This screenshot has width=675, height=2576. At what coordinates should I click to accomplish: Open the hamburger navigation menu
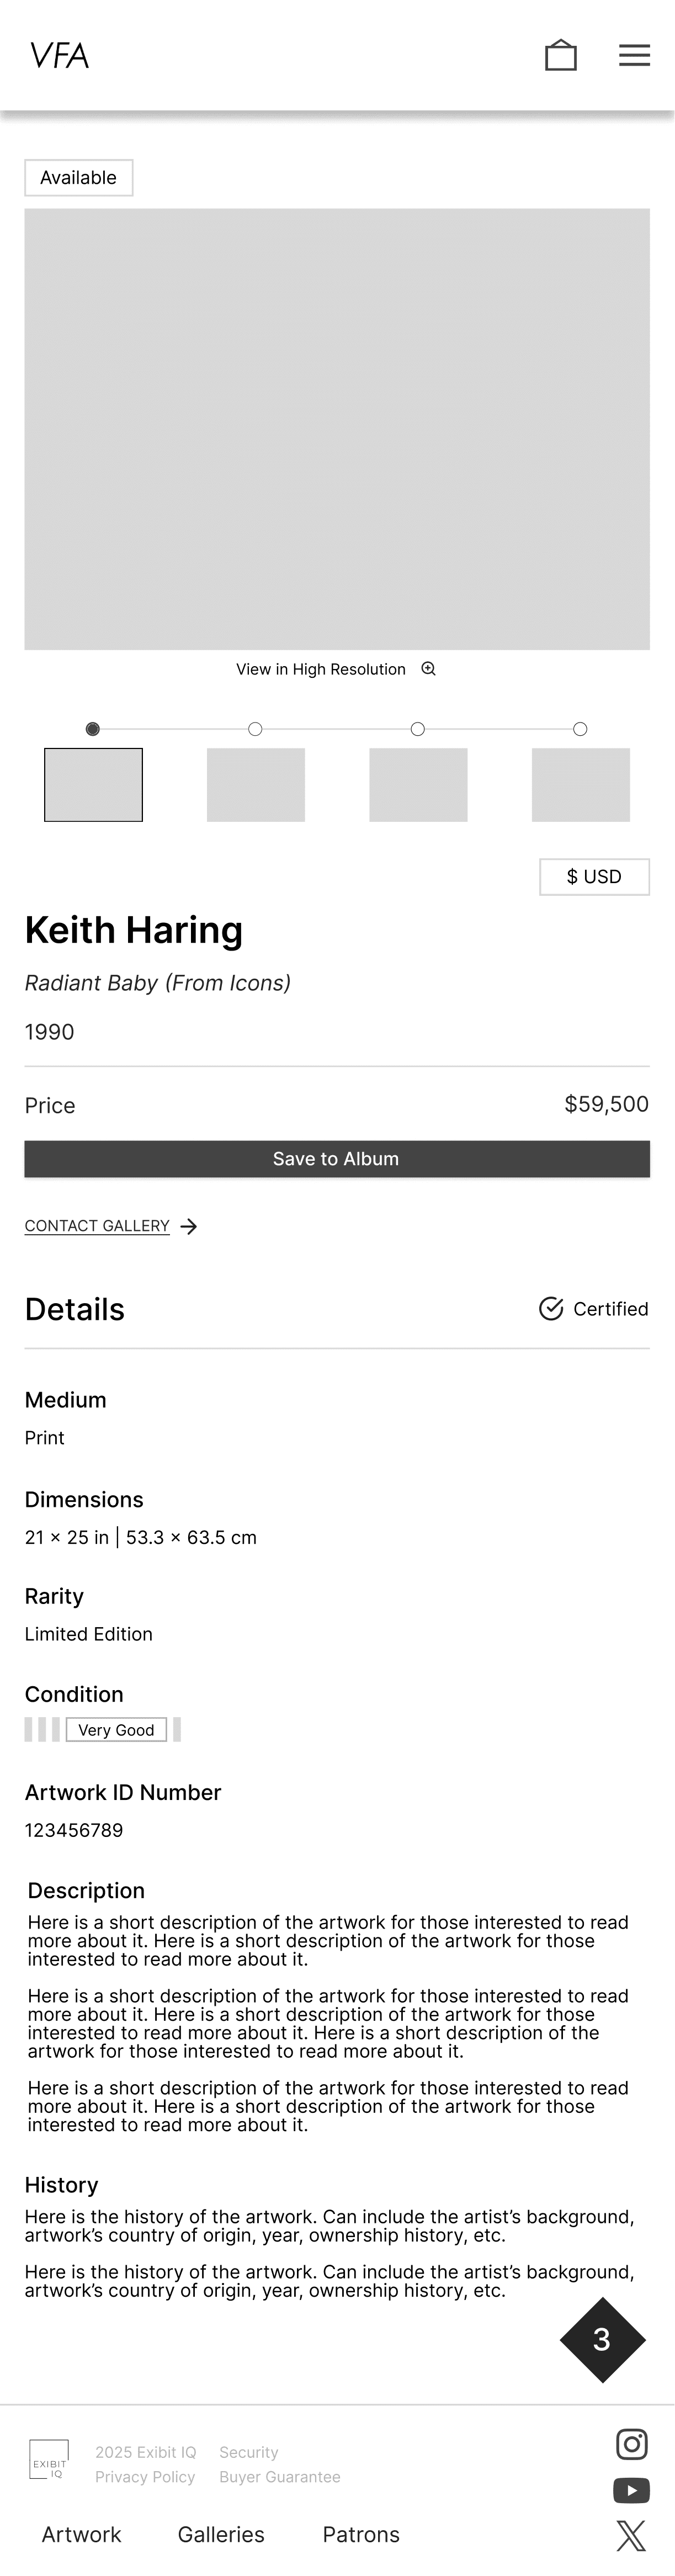634,55
